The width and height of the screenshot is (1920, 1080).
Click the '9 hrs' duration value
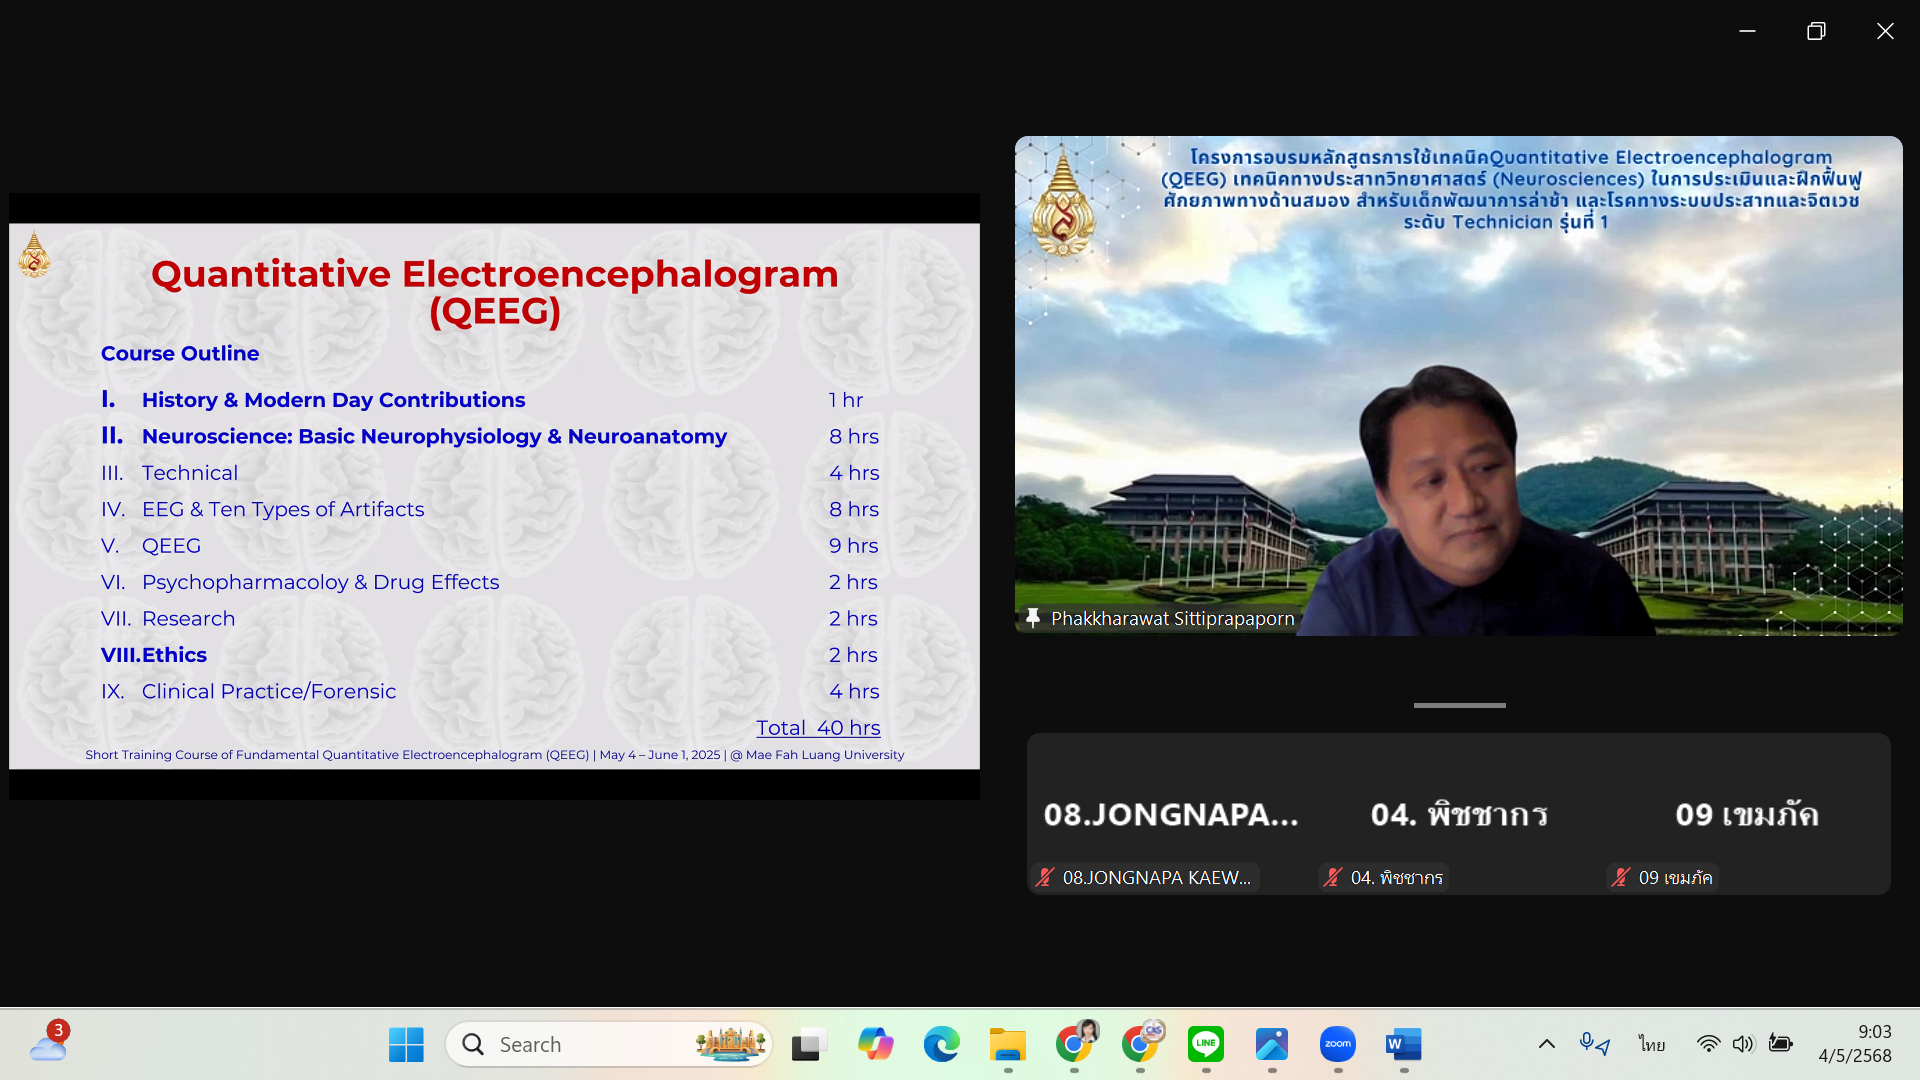(853, 546)
